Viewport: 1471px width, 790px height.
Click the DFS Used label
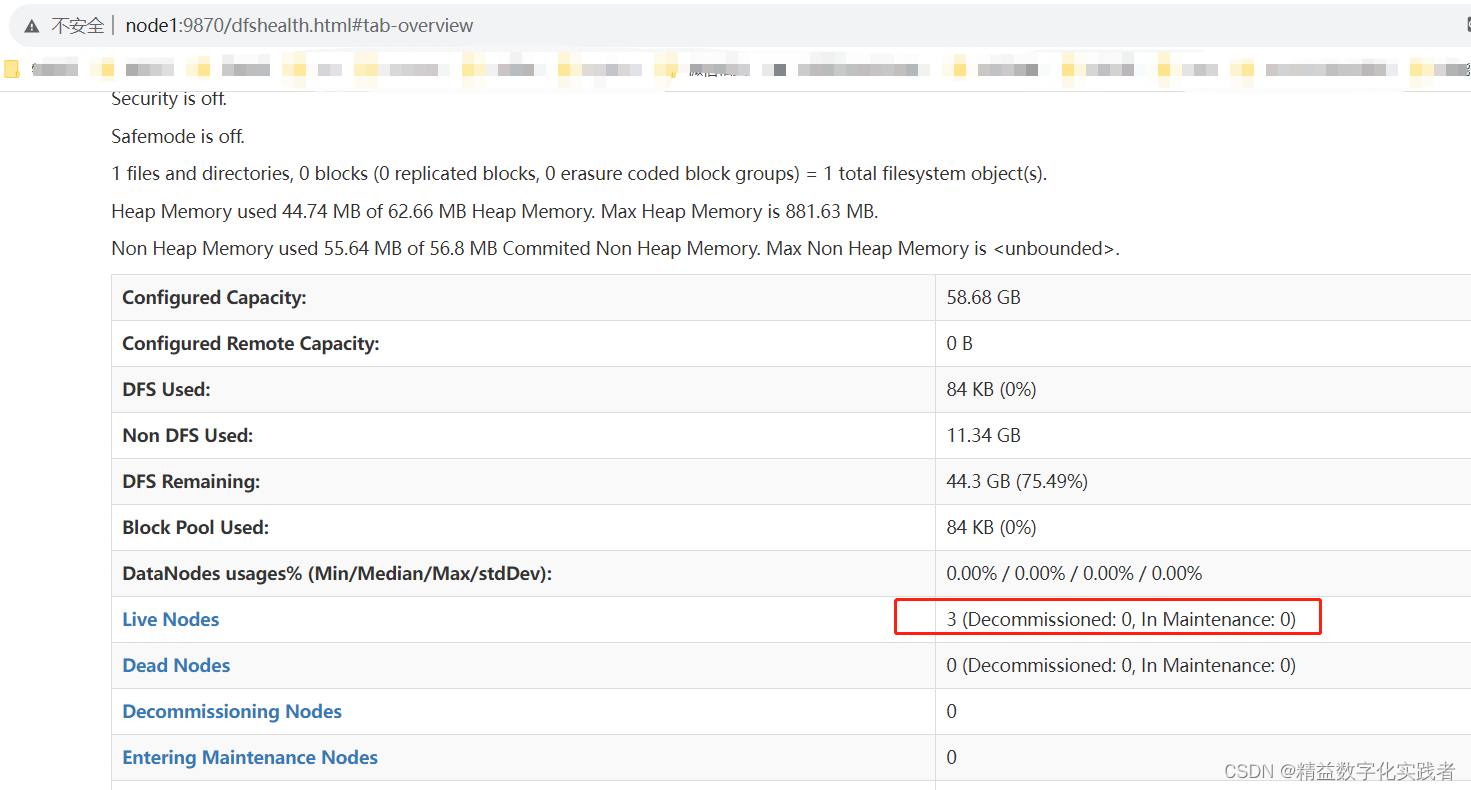click(166, 389)
